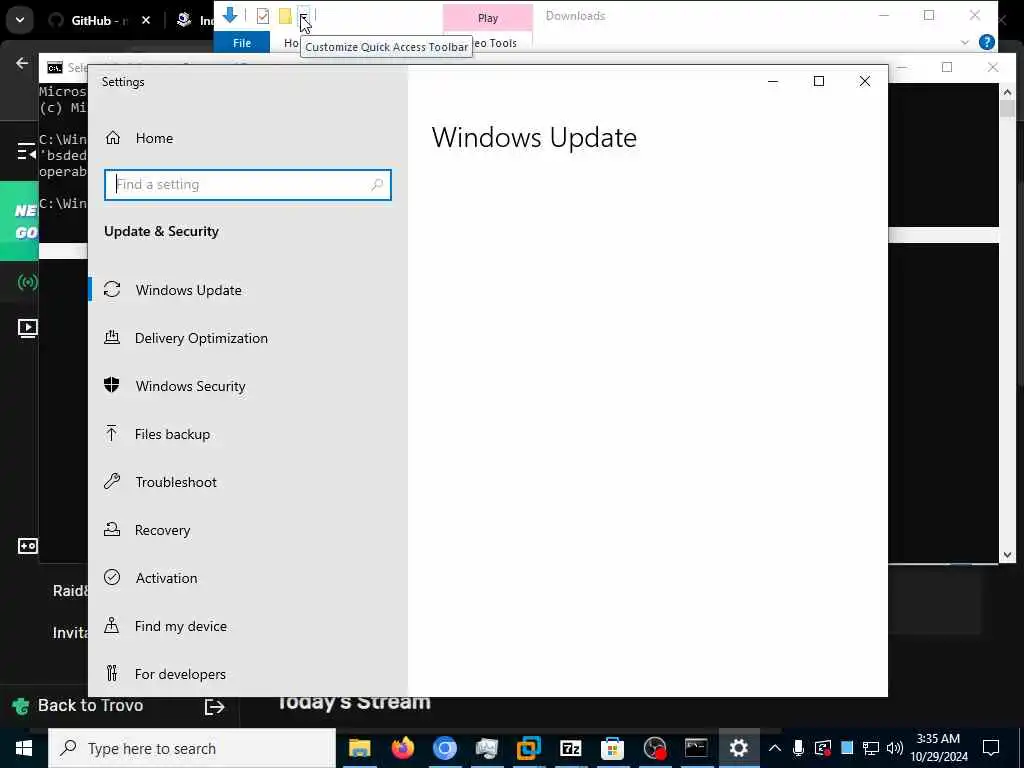This screenshot has height=768, width=1024.
Task: Open File Explorer from taskbar
Action: (360, 748)
